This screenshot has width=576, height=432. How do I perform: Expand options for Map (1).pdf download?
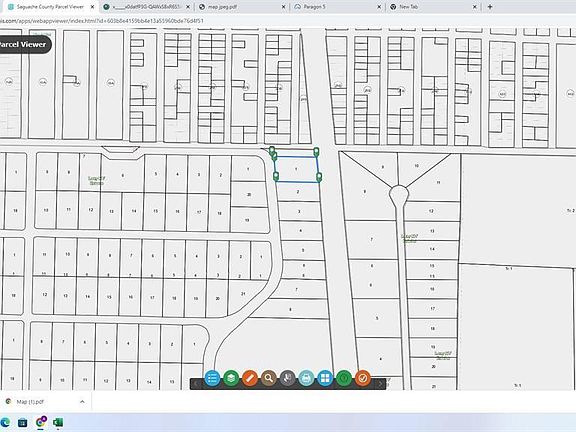(82, 402)
